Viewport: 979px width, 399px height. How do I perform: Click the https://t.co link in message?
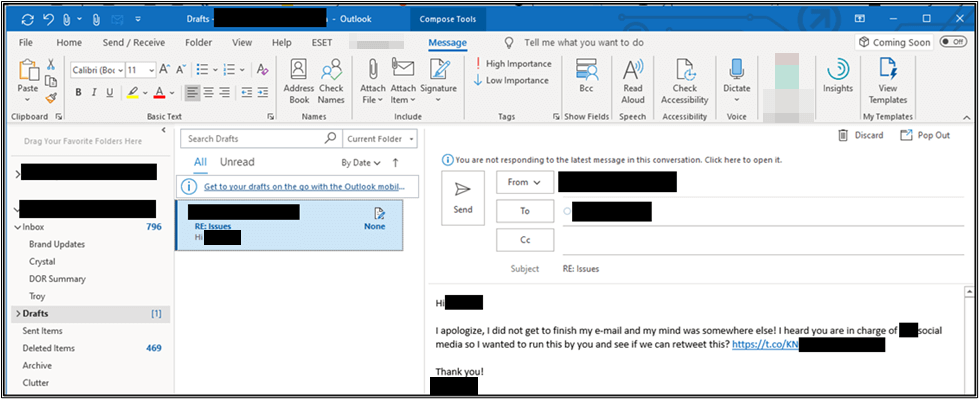(765, 344)
